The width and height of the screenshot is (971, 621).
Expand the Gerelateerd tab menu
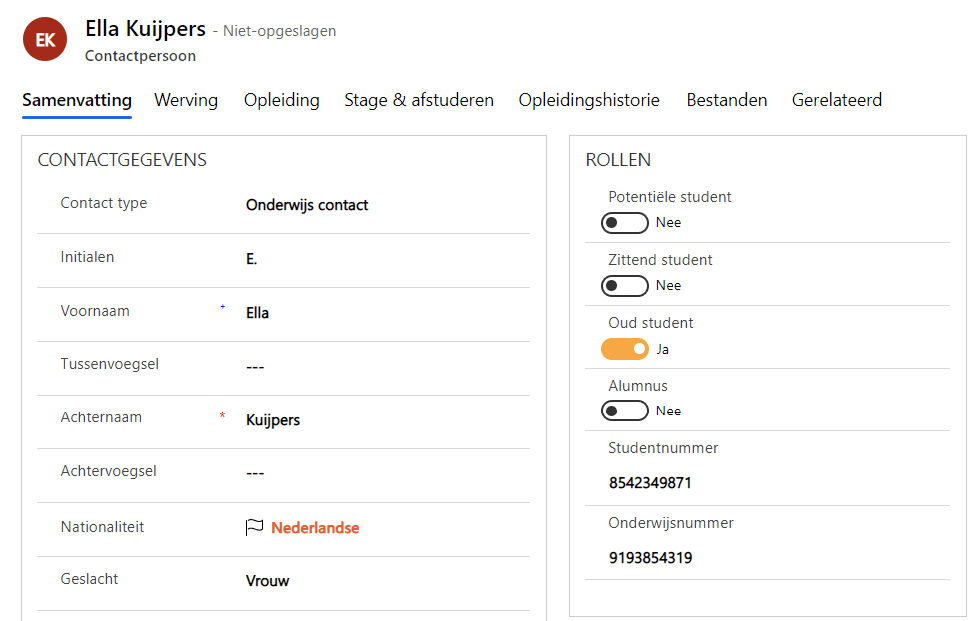point(837,100)
